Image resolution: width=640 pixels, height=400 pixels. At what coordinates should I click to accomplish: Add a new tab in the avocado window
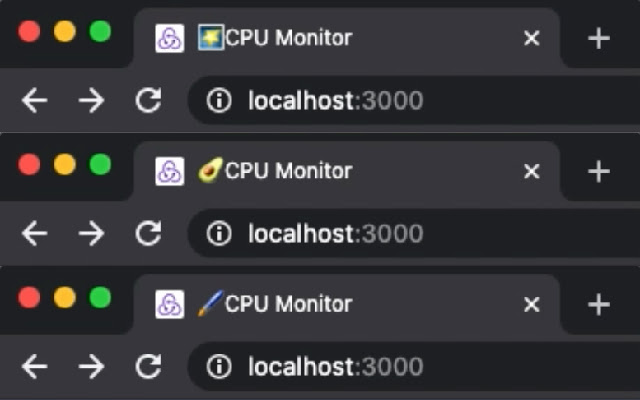point(598,171)
